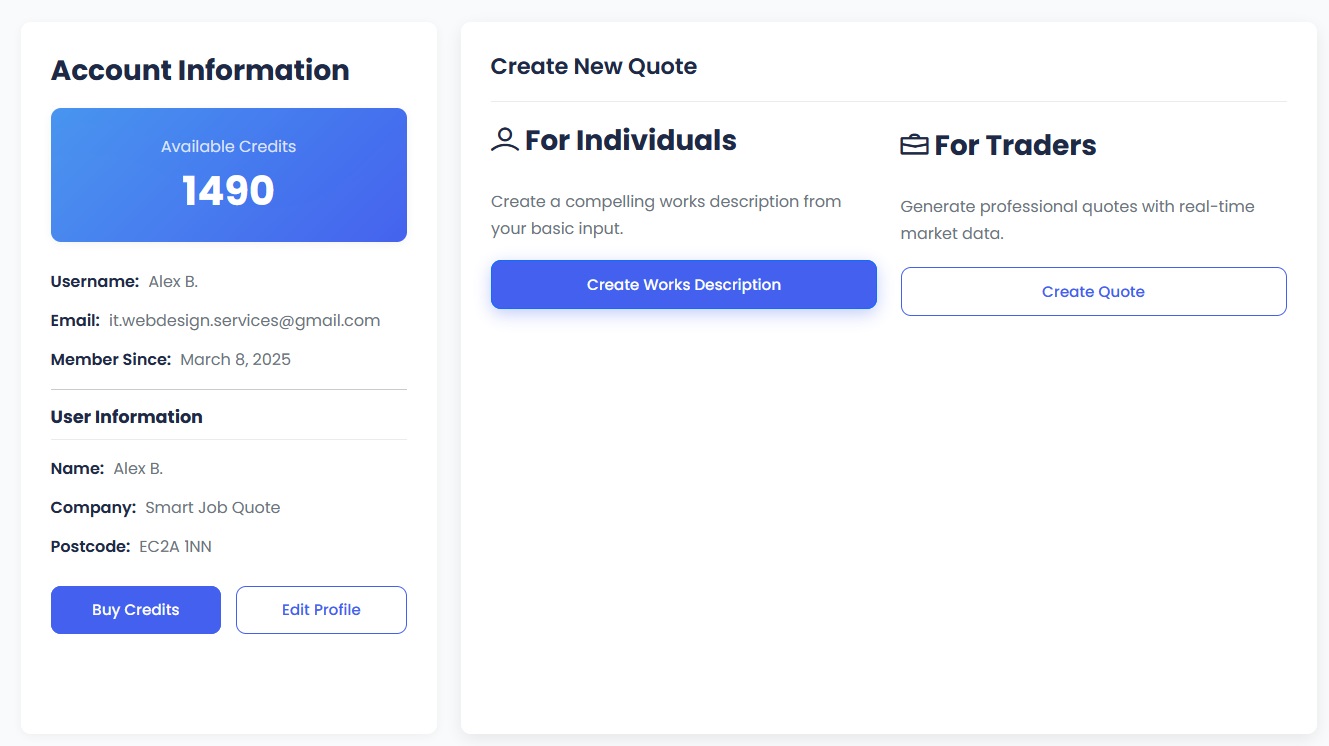Image resolution: width=1329 pixels, height=746 pixels.
Task: Click the For Individuals heading text
Action: tap(631, 140)
